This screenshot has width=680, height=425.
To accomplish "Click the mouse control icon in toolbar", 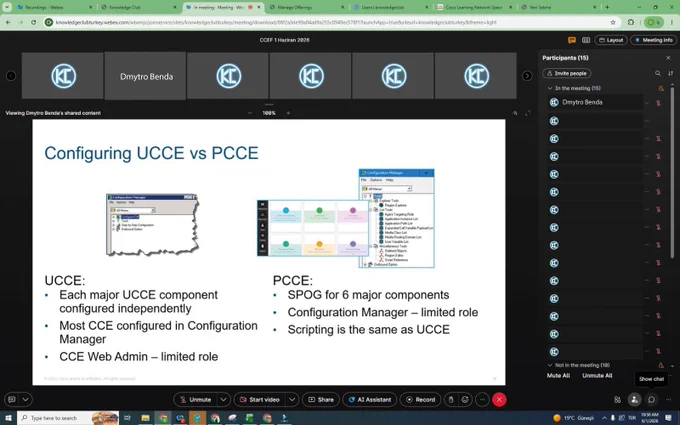I will point(451,399).
